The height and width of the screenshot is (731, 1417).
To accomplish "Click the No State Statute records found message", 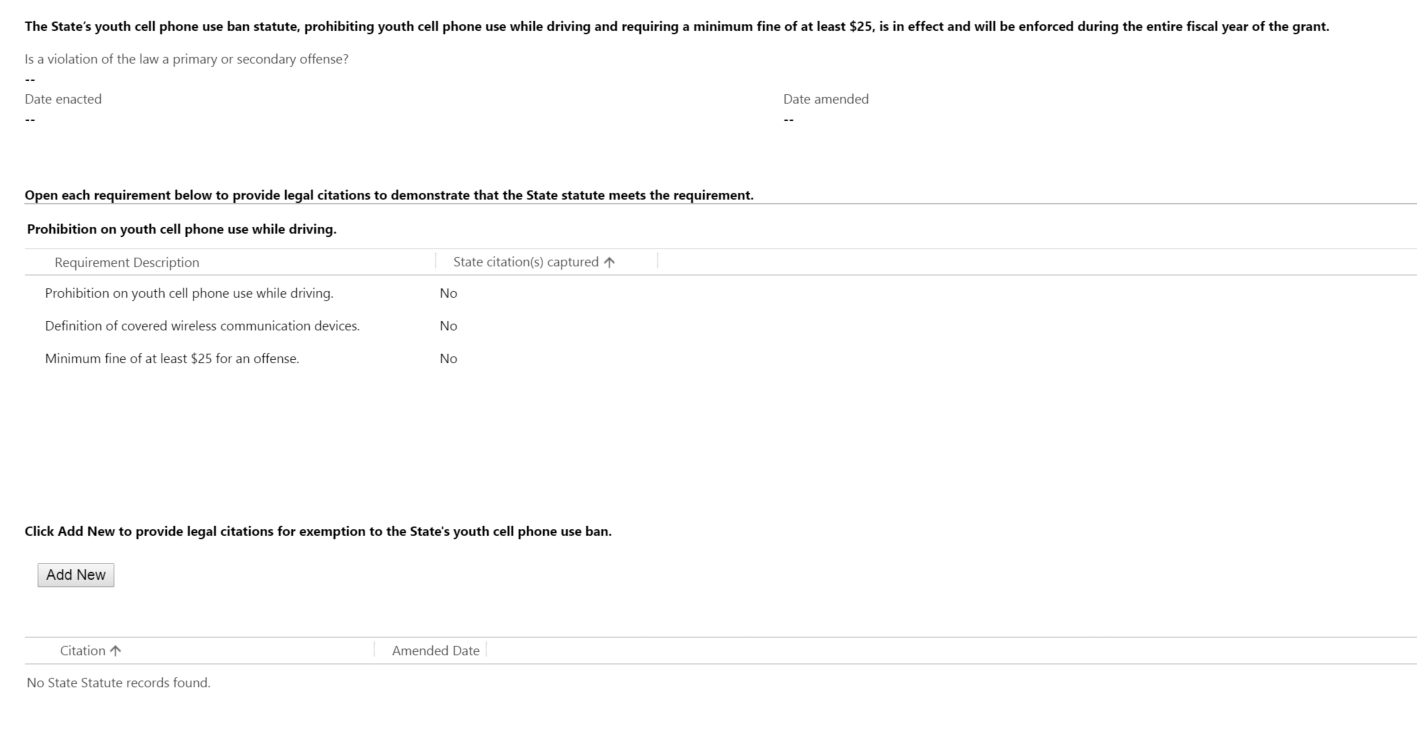I will pyautogui.click(x=118, y=683).
